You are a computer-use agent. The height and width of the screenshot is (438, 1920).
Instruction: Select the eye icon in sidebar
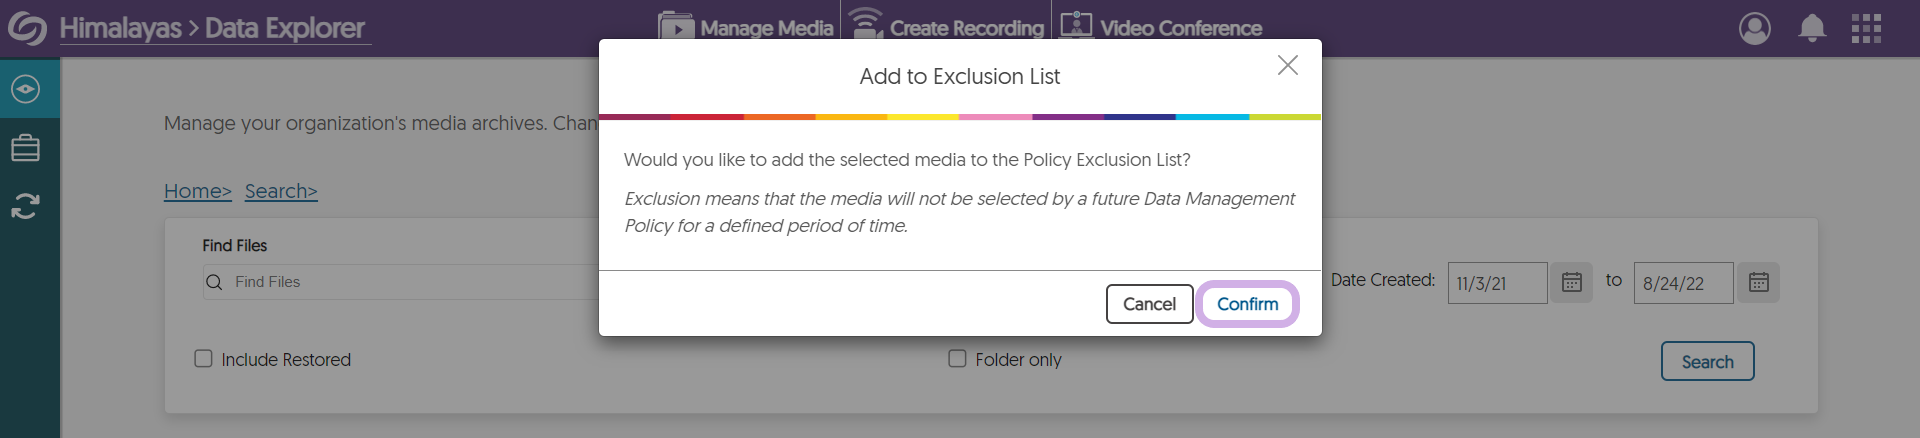coord(26,89)
